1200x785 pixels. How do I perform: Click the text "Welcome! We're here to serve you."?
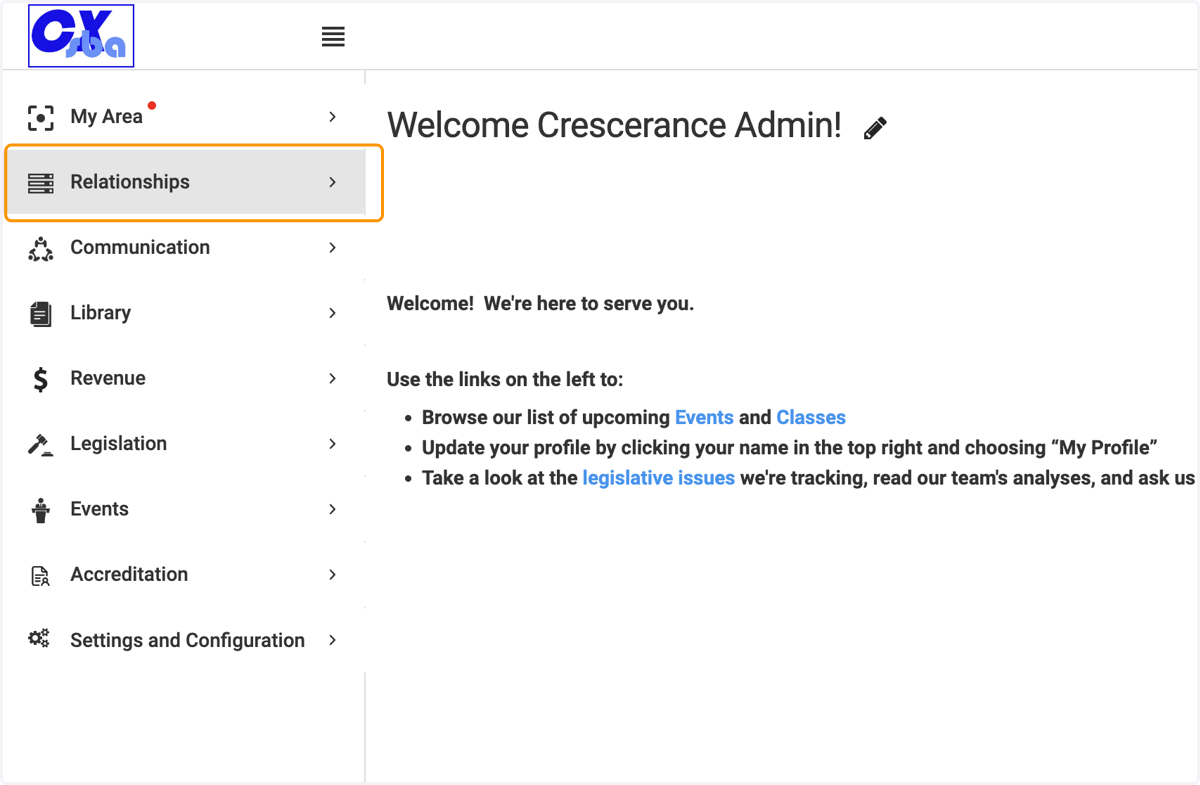[x=540, y=303]
